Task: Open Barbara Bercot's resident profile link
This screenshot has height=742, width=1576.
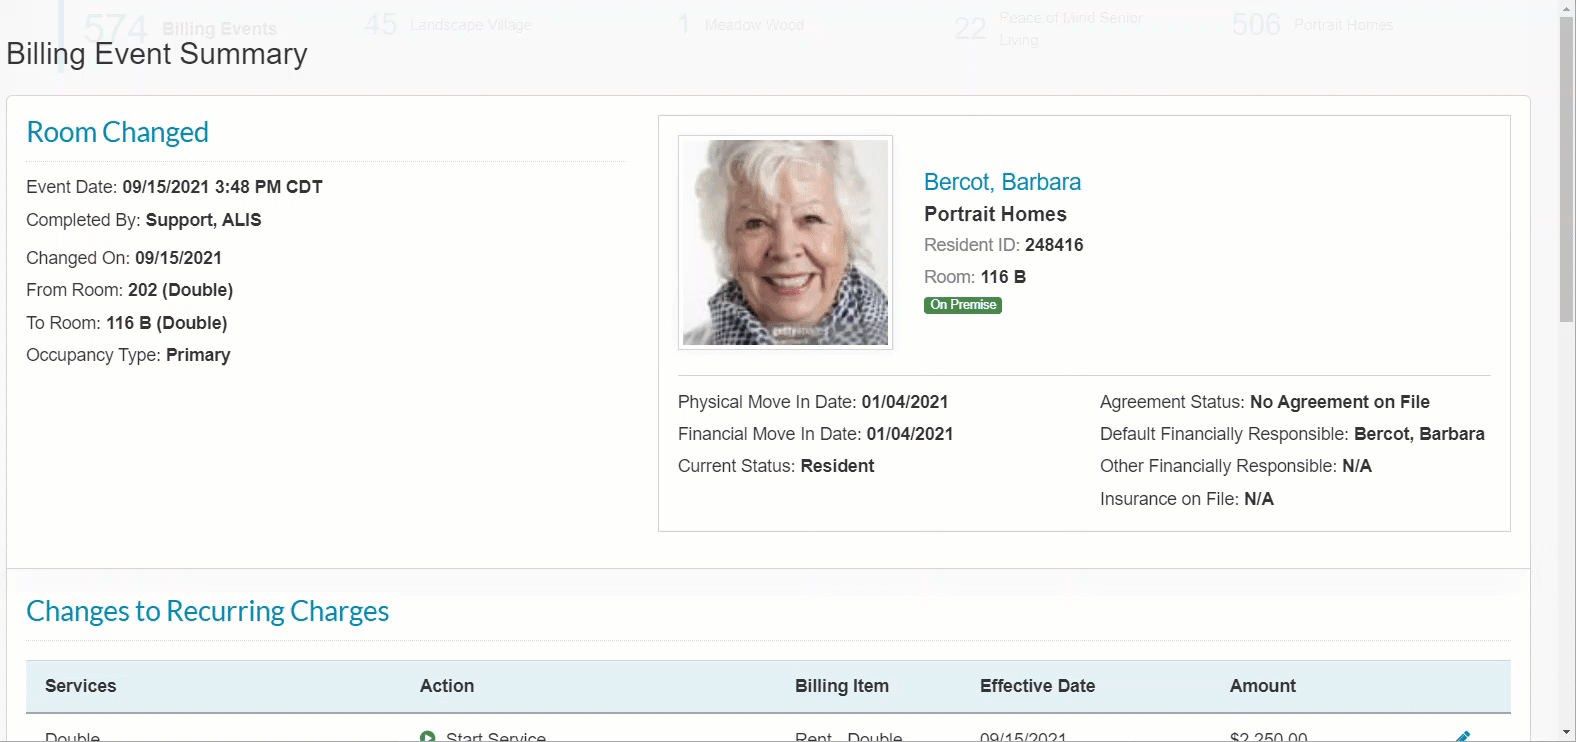Action: point(1001,182)
